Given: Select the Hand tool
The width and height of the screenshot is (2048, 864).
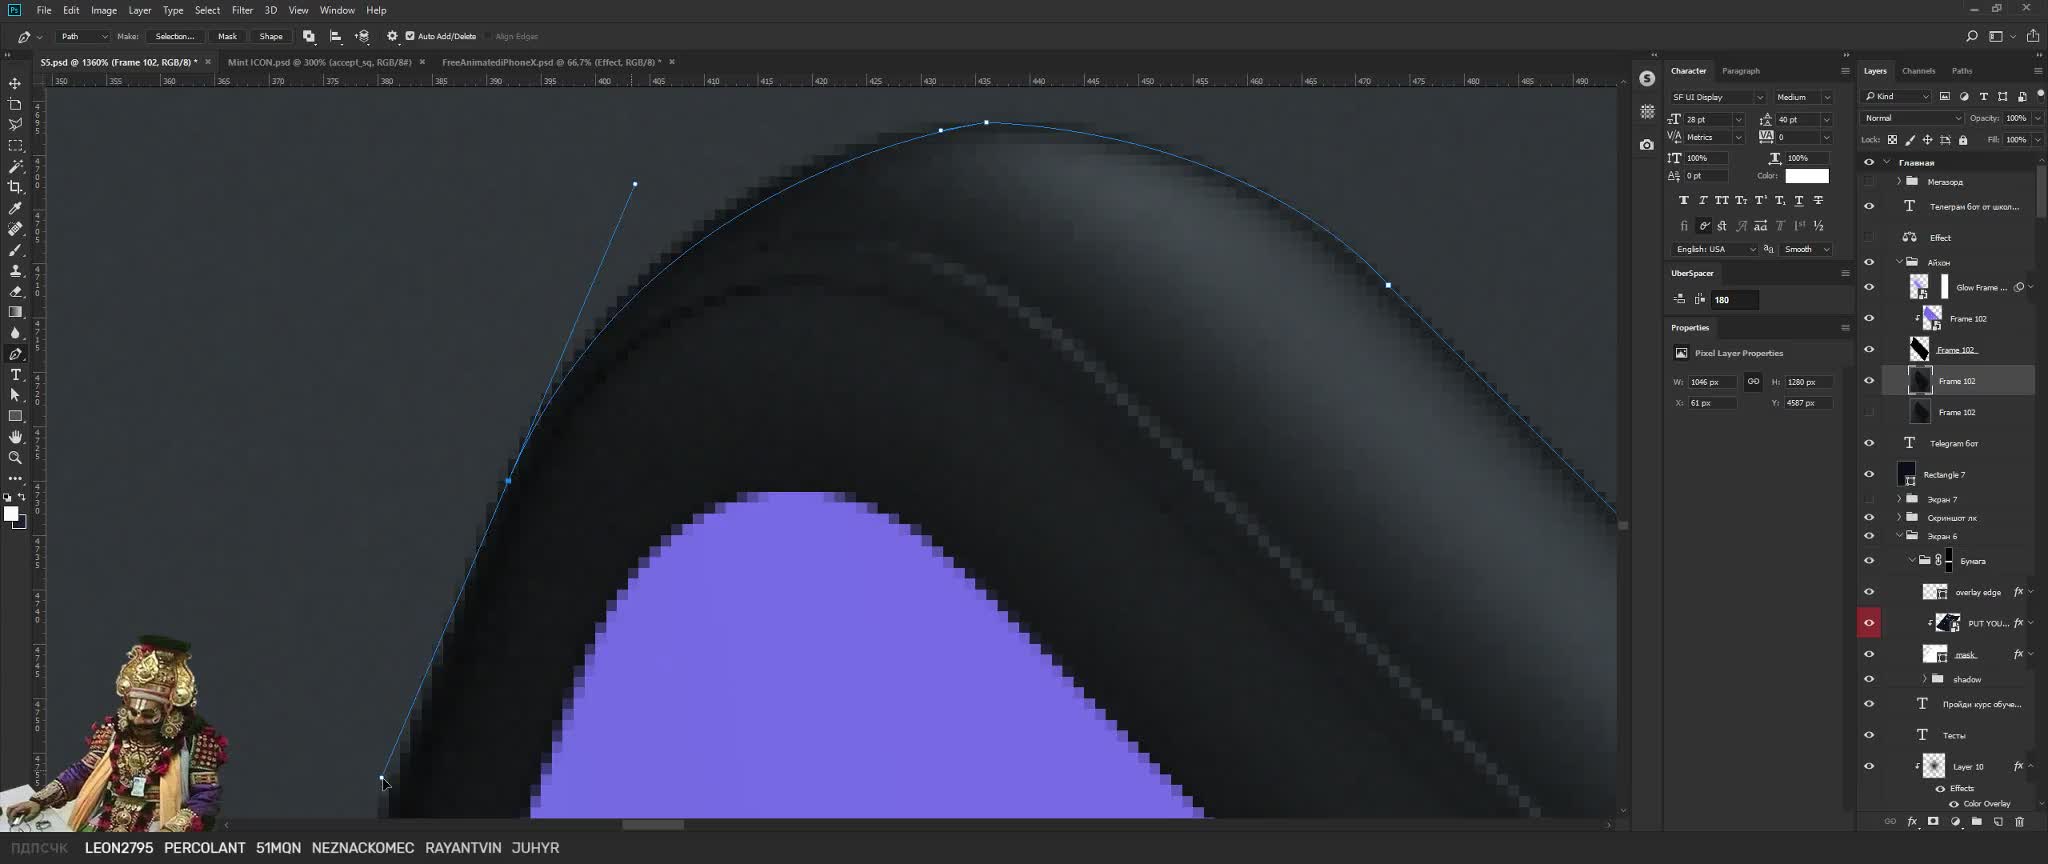Looking at the screenshot, I should coord(15,437).
